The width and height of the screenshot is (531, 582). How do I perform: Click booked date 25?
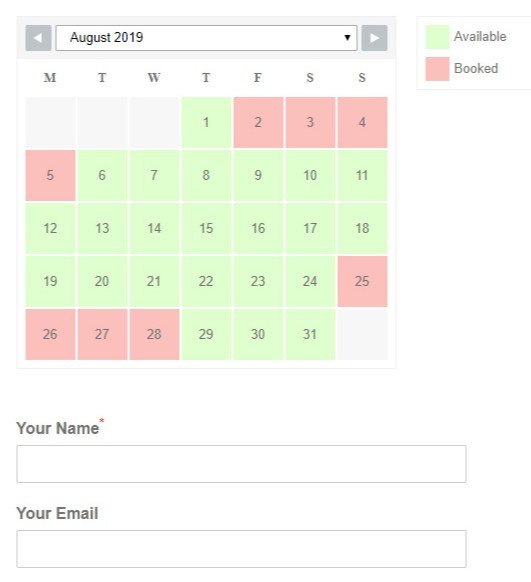pos(363,282)
